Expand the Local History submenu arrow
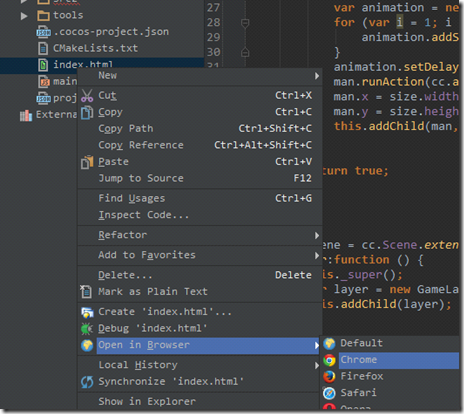464x414 pixels. [317, 366]
